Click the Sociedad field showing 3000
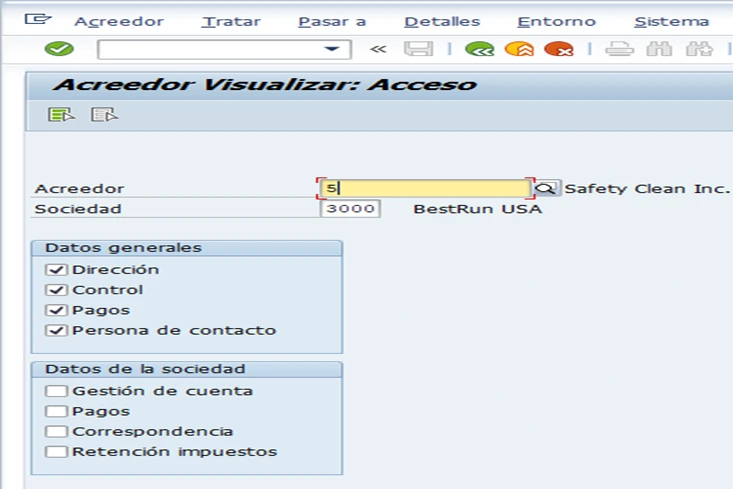Viewport: 733px width, 489px height. (350, 209)
